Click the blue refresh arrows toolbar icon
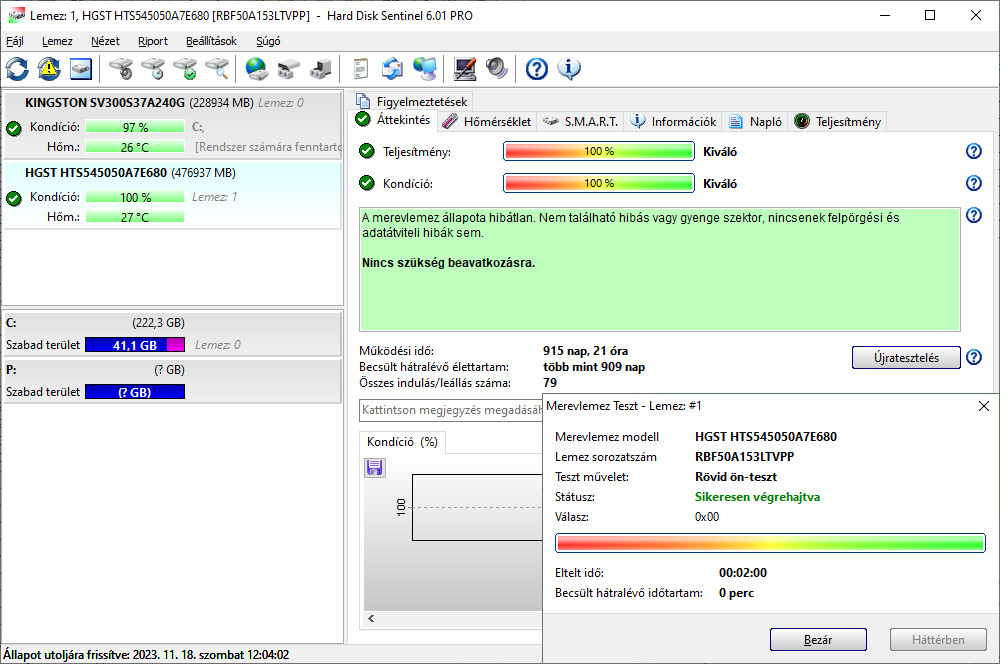This screenshot has width=1000, height=664. [x=17, y=69]
